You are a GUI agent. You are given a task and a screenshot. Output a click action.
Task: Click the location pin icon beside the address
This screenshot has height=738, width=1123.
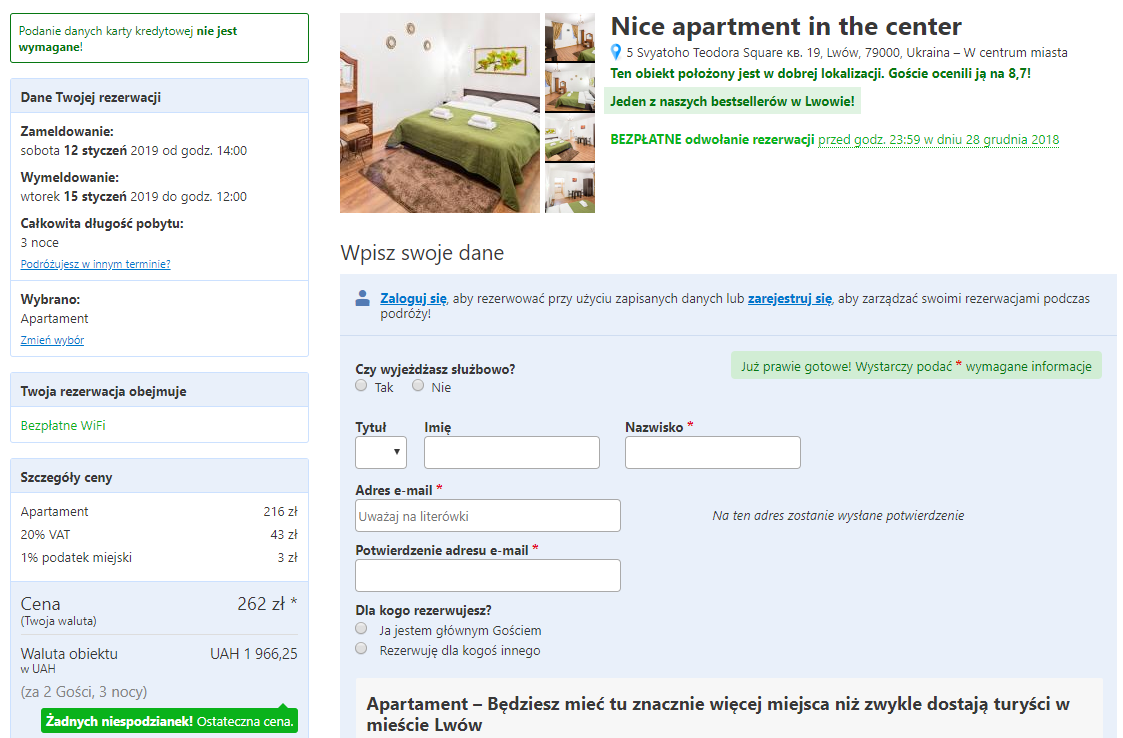pos(615,52)
